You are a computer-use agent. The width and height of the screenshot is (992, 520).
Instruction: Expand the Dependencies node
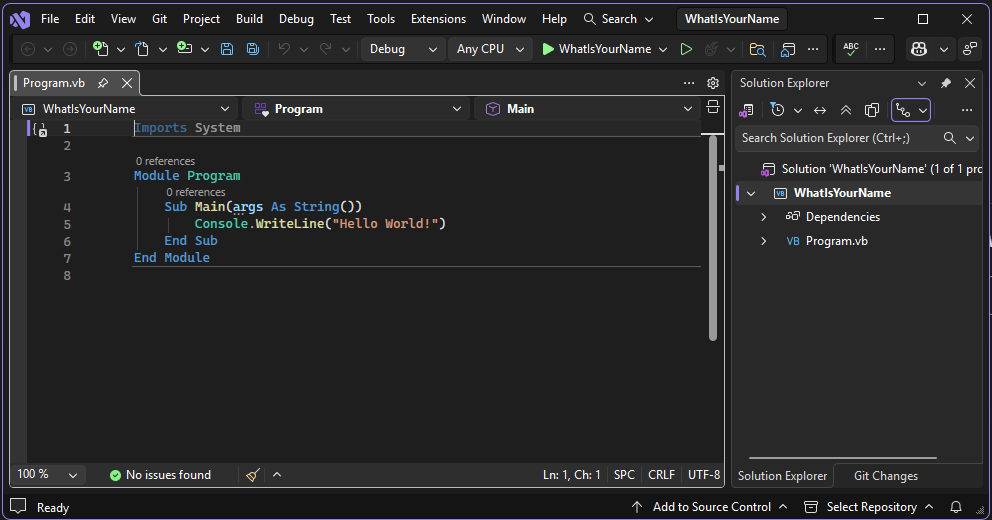(764, 217)
